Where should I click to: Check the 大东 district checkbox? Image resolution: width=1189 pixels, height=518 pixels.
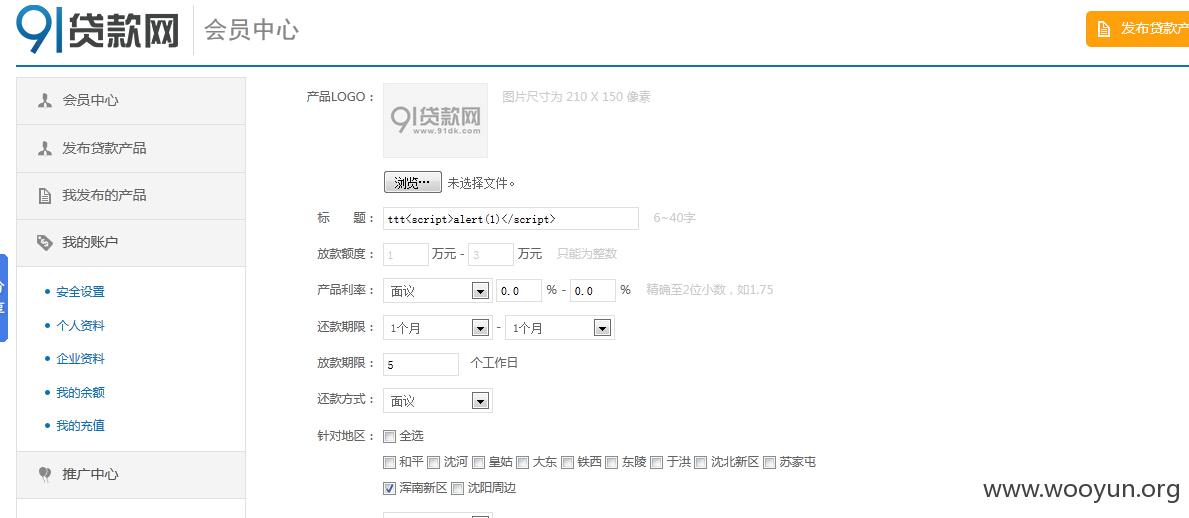(523, 463)
